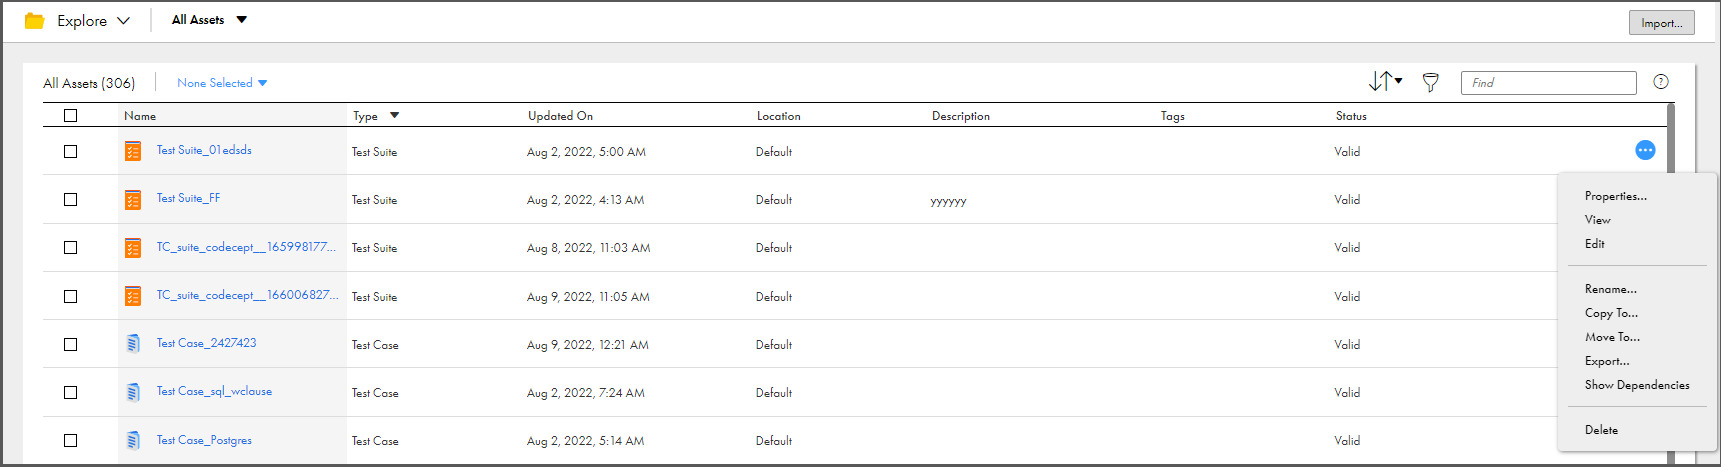Open the help question mark icon
The image size is (1721, 467).
[1661, 82]
